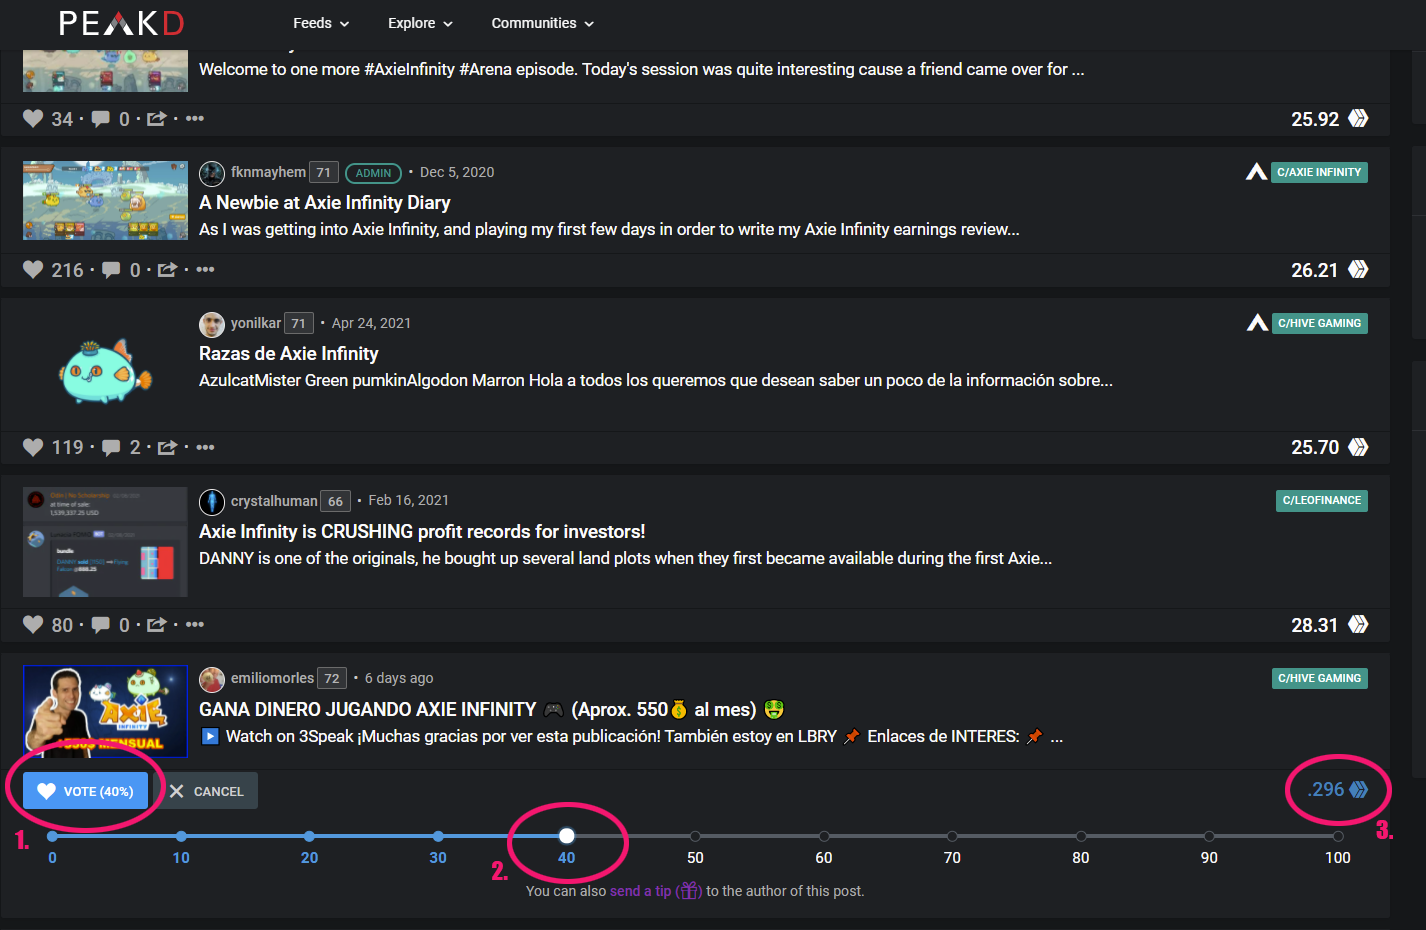Set vote slider to 10 percent mark
The height and width of the screenshot is (930, 1426).
(181, 836)
